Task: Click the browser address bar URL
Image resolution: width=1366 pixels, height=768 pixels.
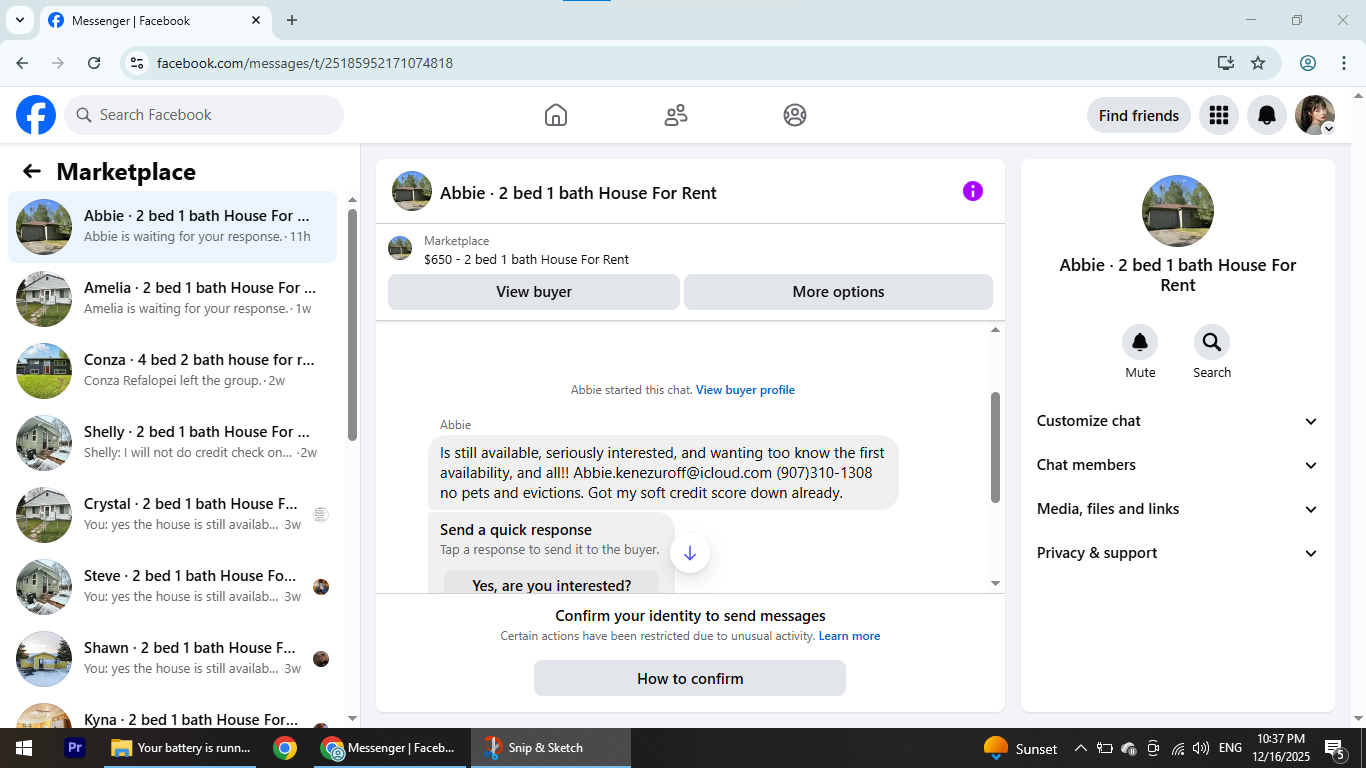Action: pyautogui.click(x=305, y=63)
